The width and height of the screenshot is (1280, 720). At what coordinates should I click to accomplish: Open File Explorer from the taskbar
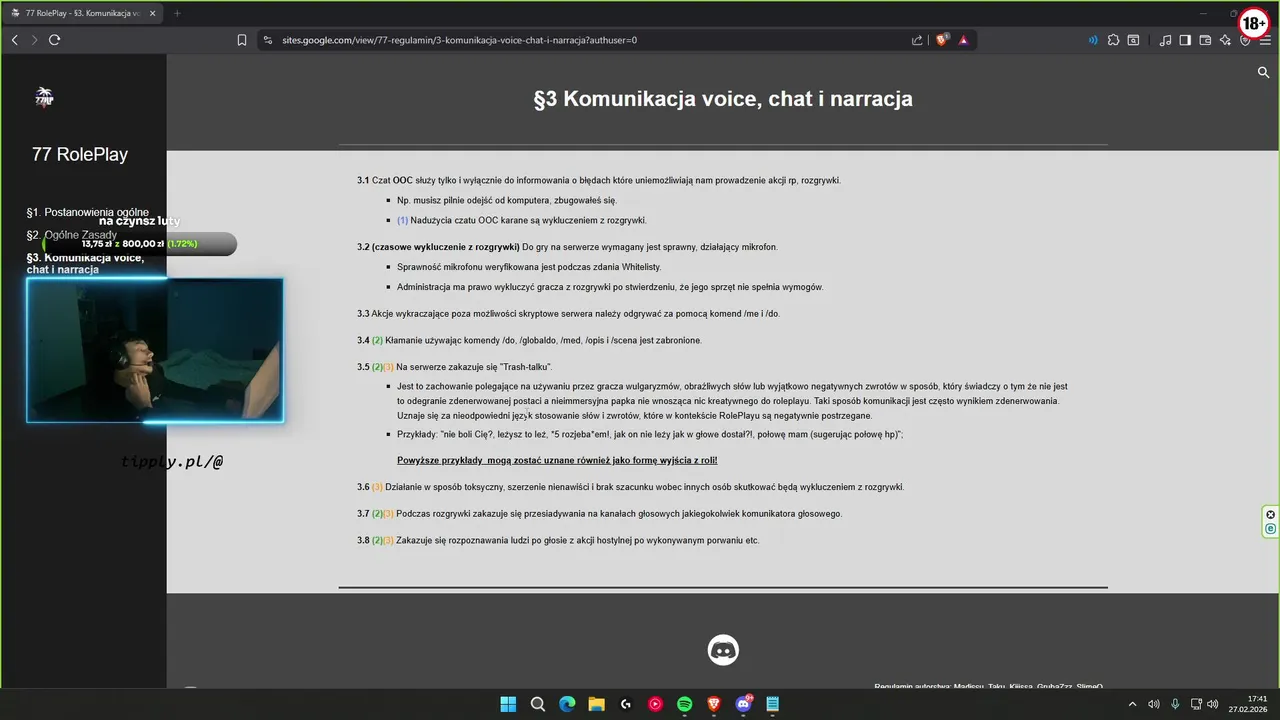pos(596,704)
